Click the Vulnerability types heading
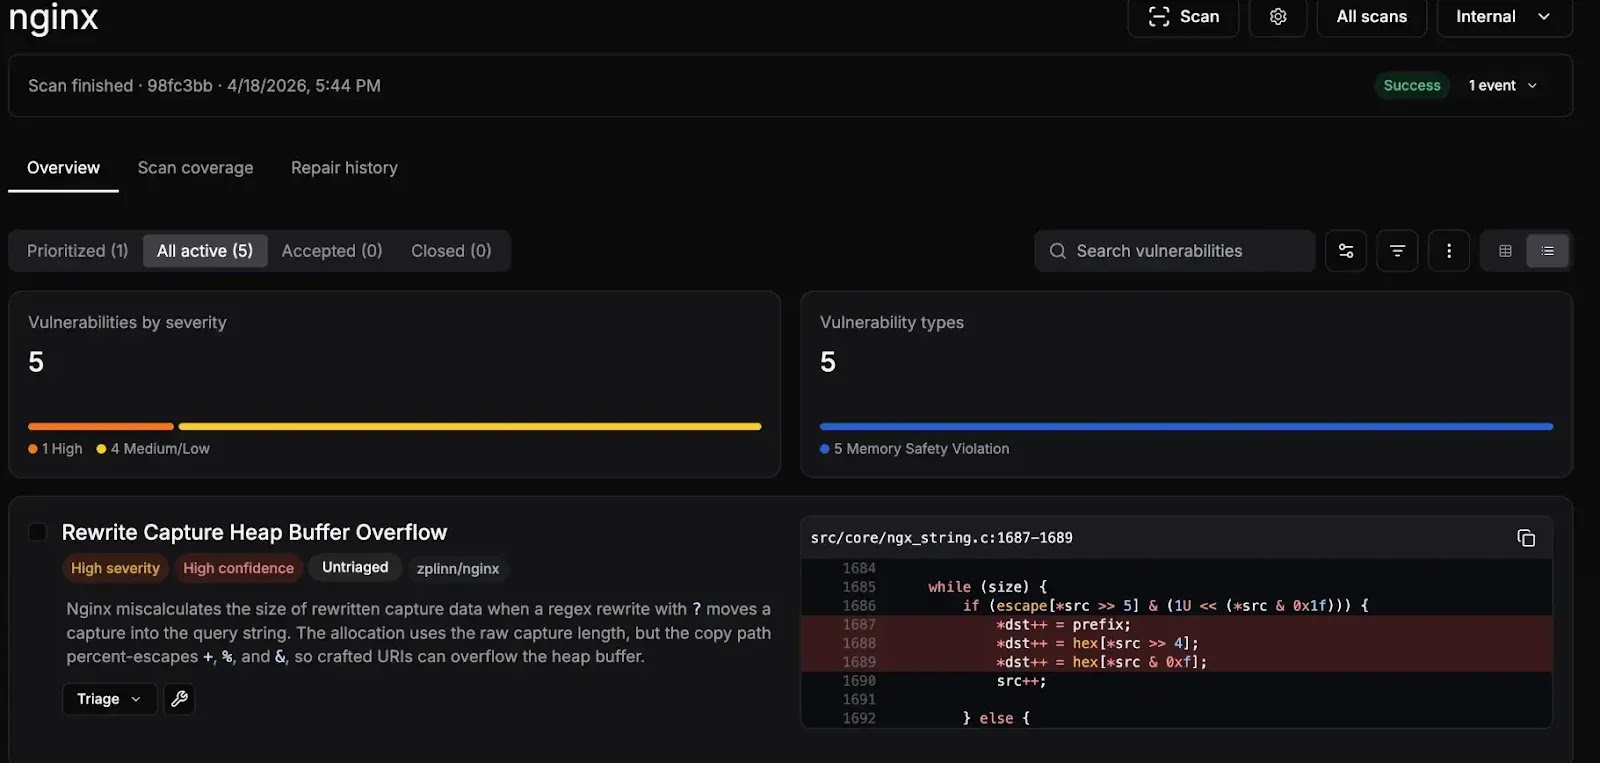The width and height of the screenshot is (1600, 763). [x=892, y=322]
